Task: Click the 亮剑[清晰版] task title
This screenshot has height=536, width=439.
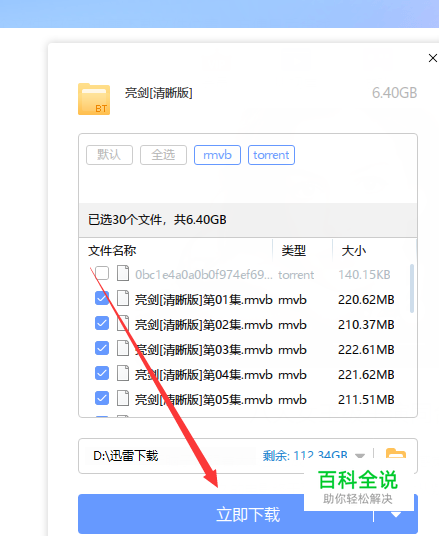Action: click(159, 93)
